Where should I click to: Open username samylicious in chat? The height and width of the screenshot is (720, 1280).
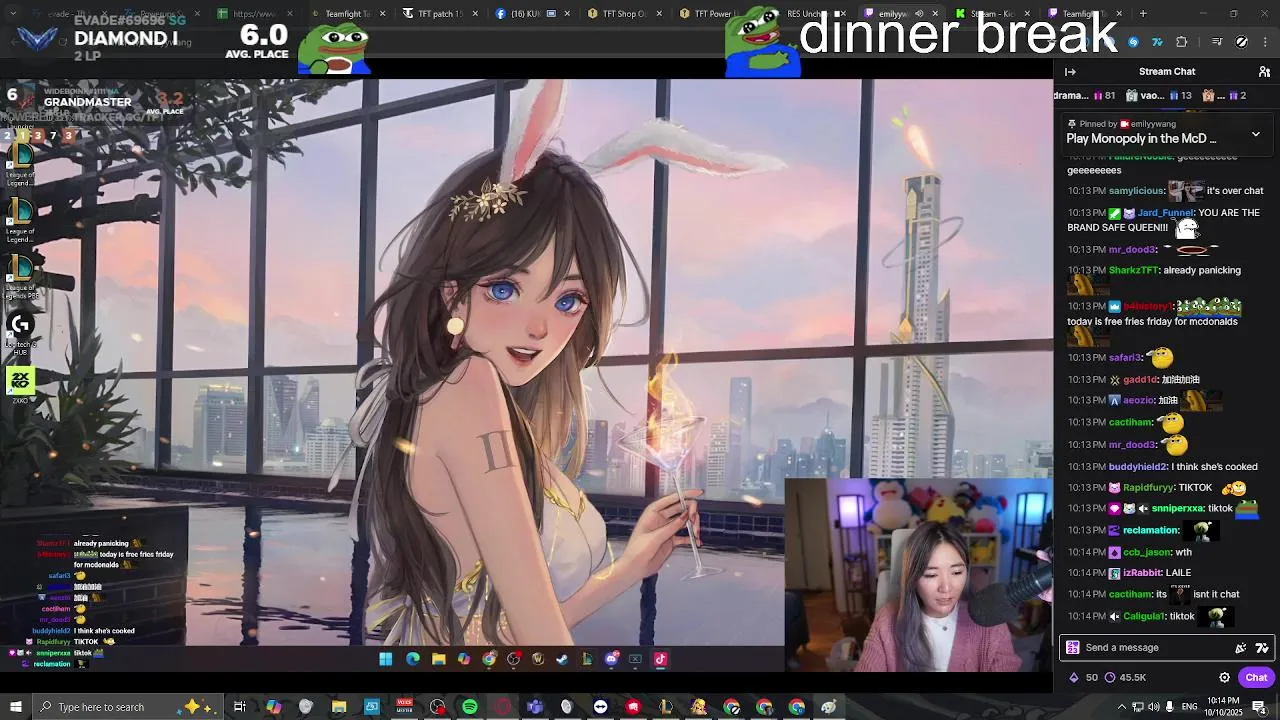[1136, 191]
